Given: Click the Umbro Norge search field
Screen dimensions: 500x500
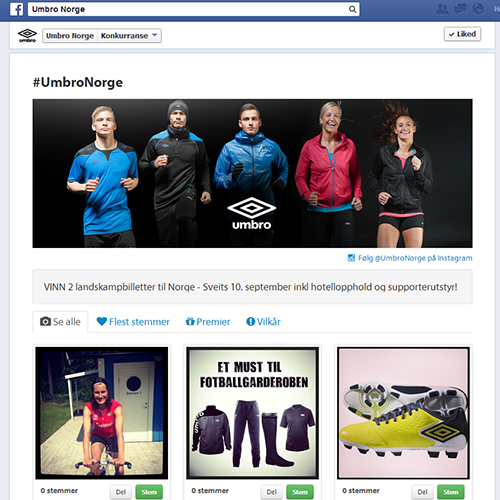Looking at the screenshot, I should coord(193,9).
